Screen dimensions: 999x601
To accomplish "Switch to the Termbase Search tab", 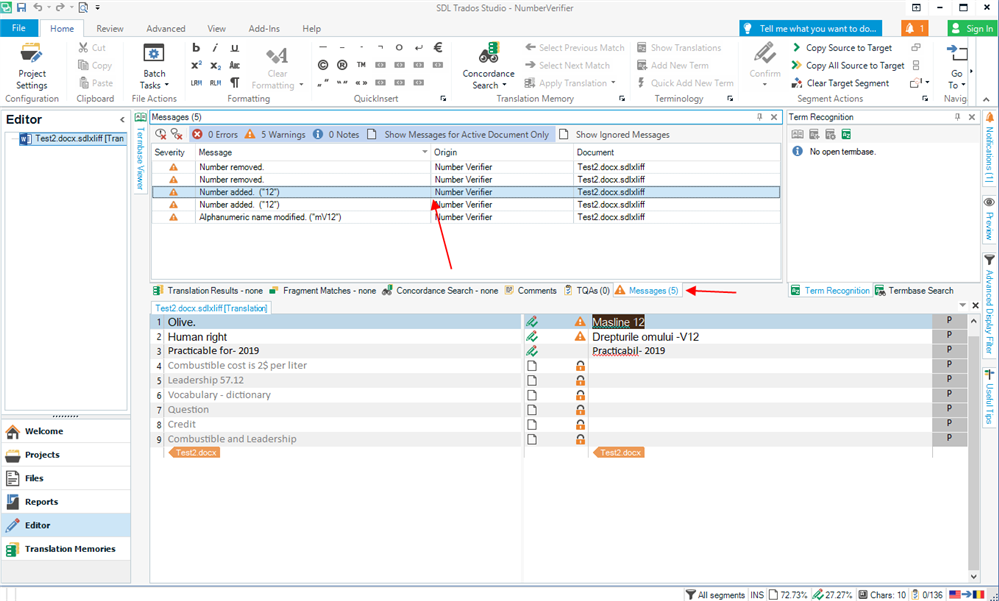I will (x=914, y=291).
